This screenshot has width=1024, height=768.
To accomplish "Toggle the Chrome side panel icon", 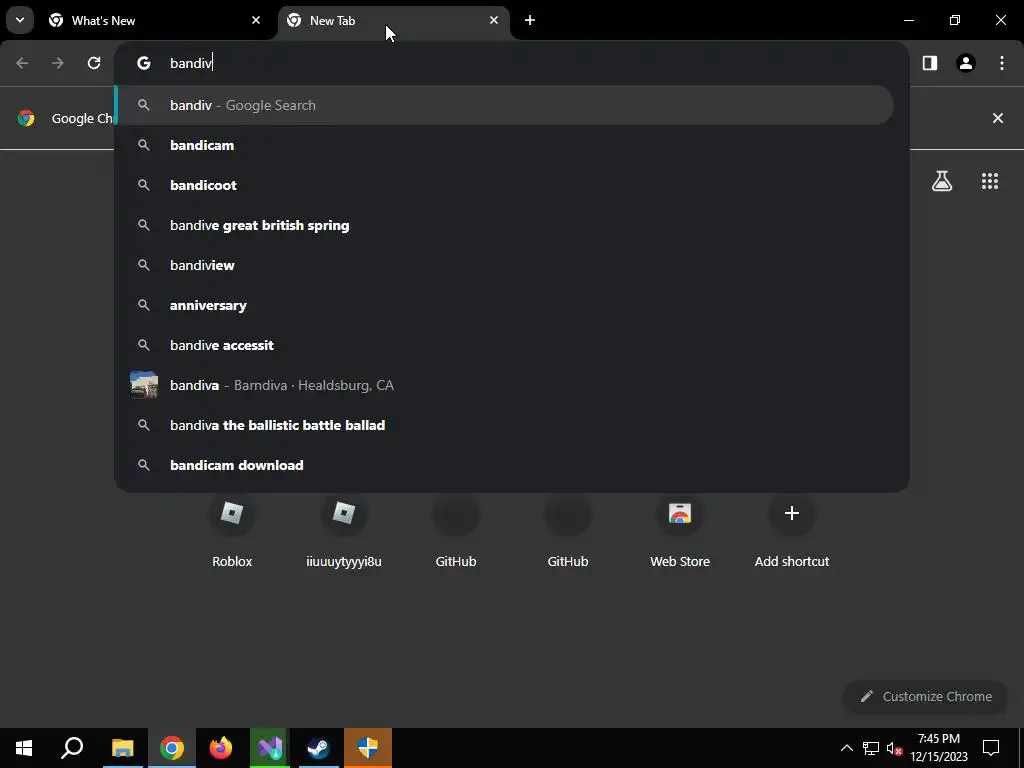I will (x=929, y=63).
